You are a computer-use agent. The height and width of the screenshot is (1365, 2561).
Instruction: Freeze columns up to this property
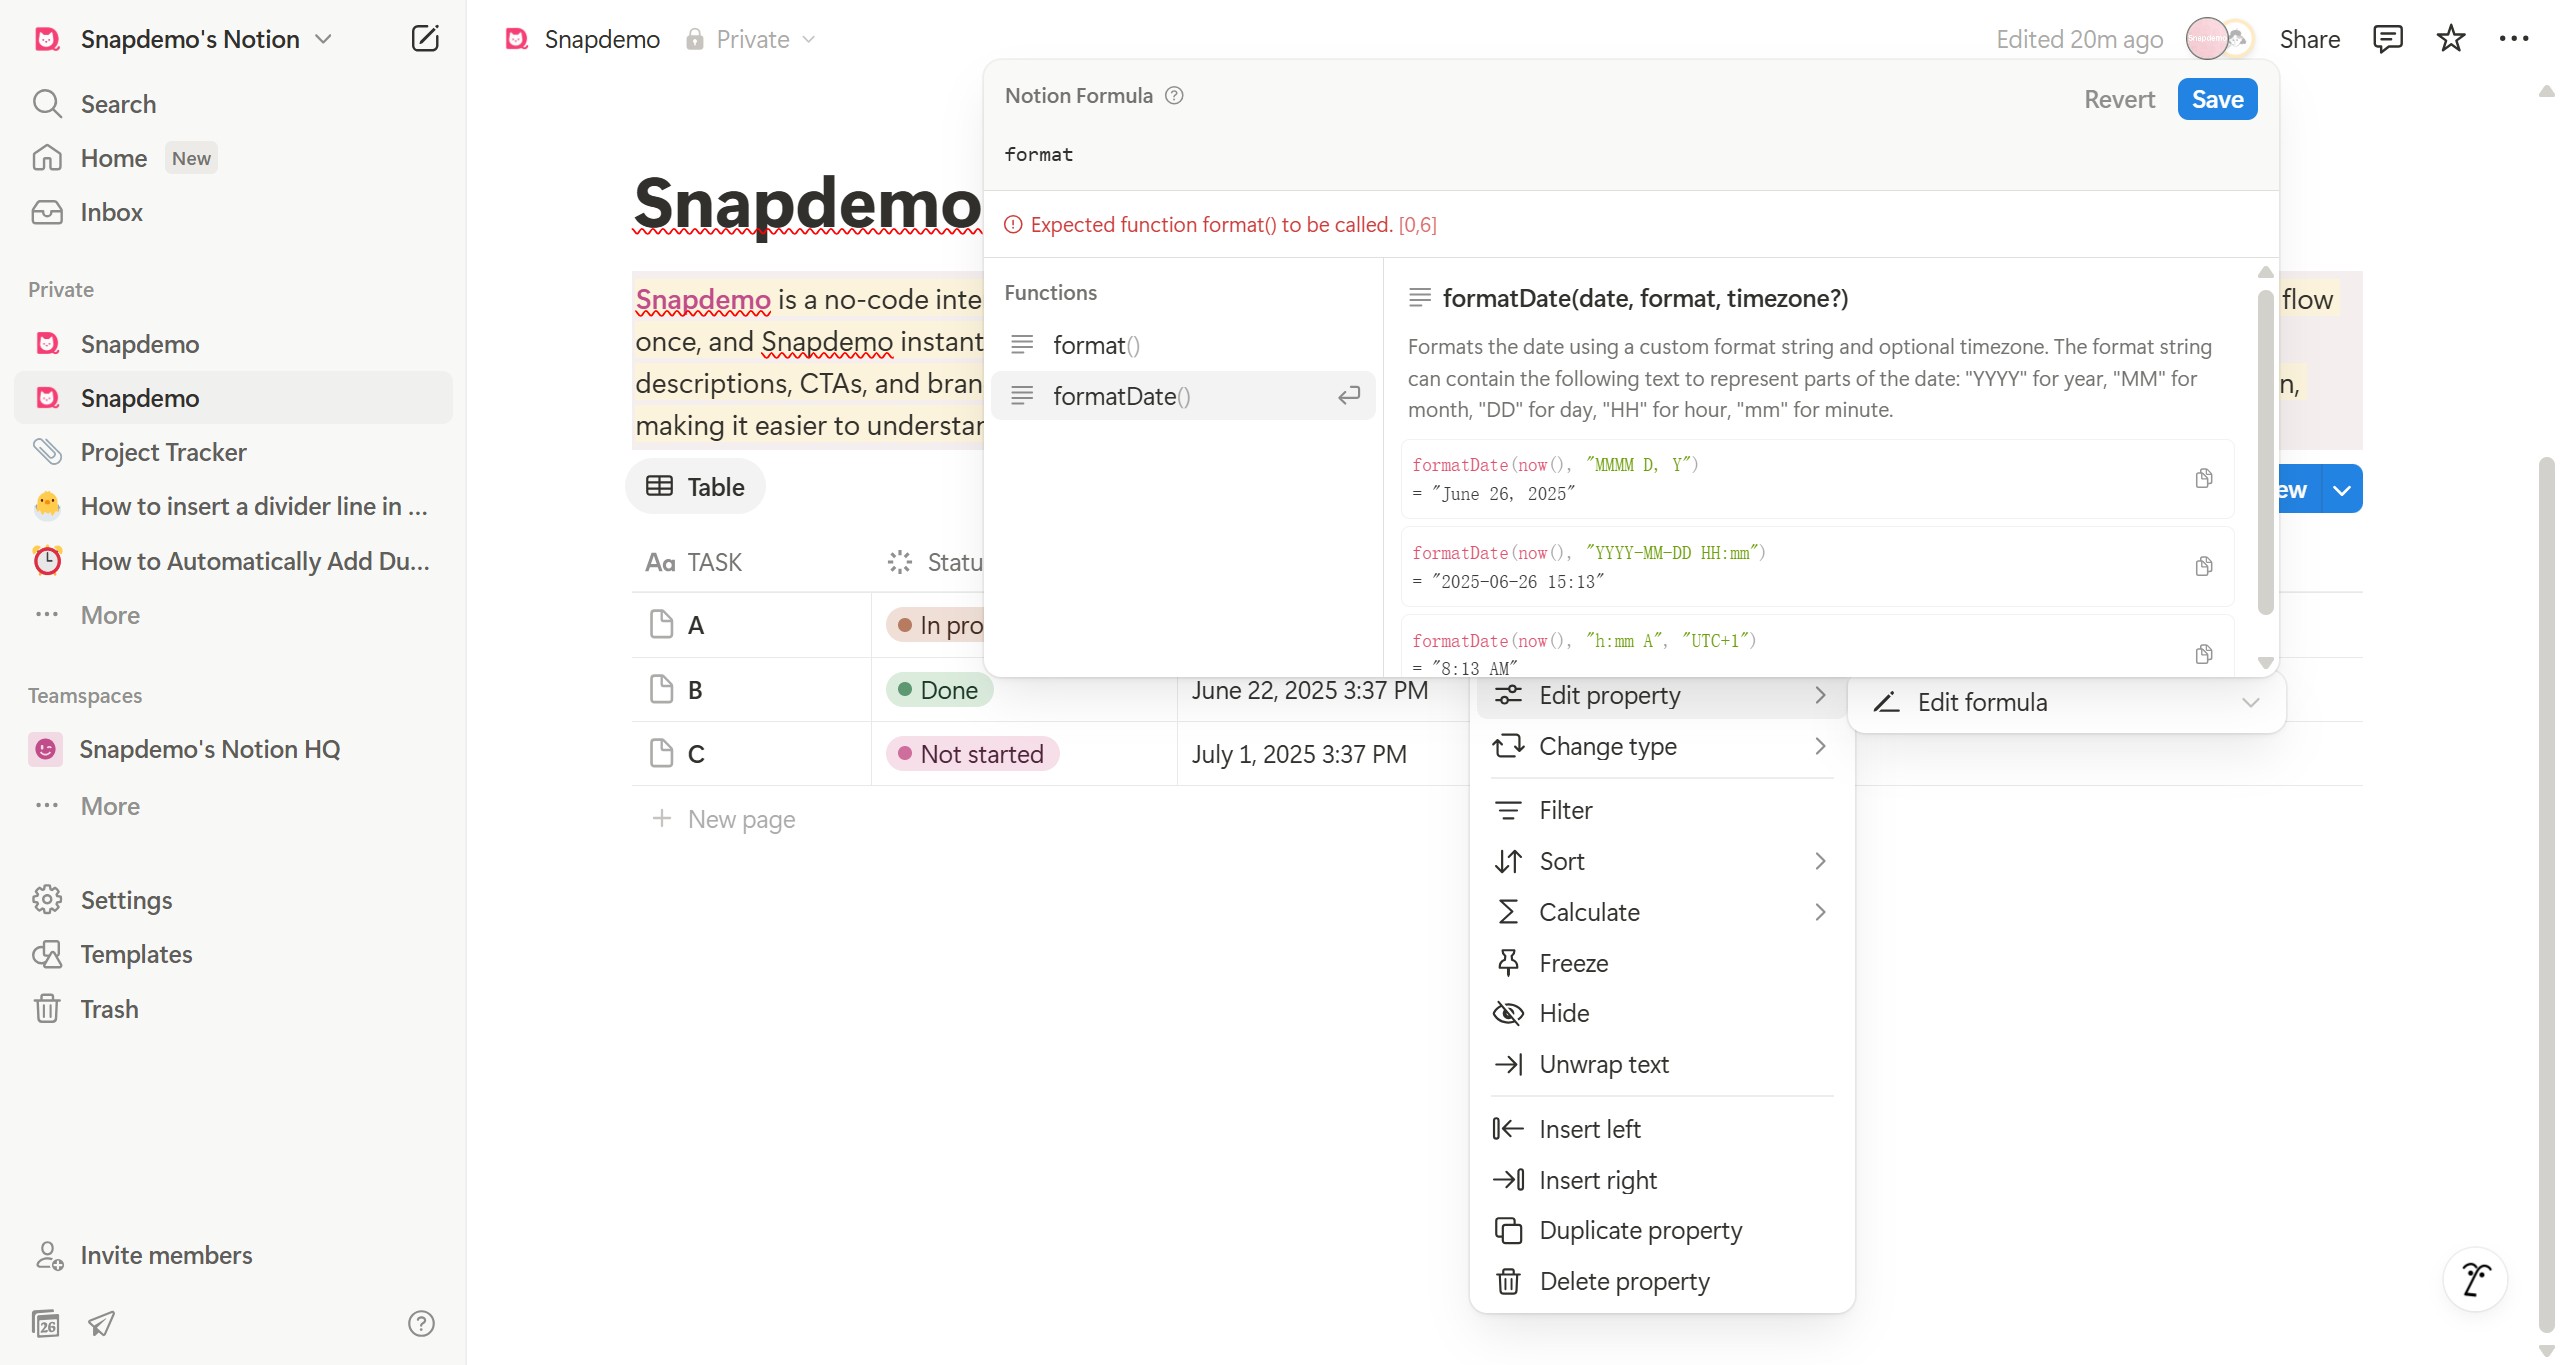1573,963
